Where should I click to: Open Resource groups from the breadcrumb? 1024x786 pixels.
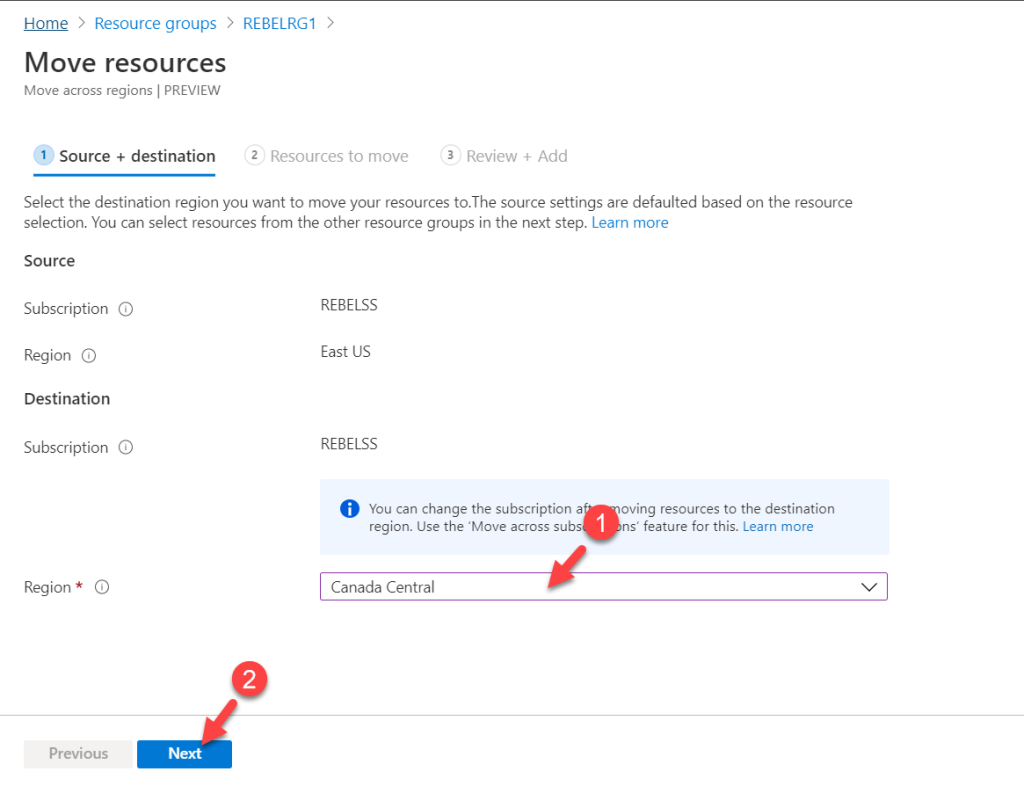[155, 23]
